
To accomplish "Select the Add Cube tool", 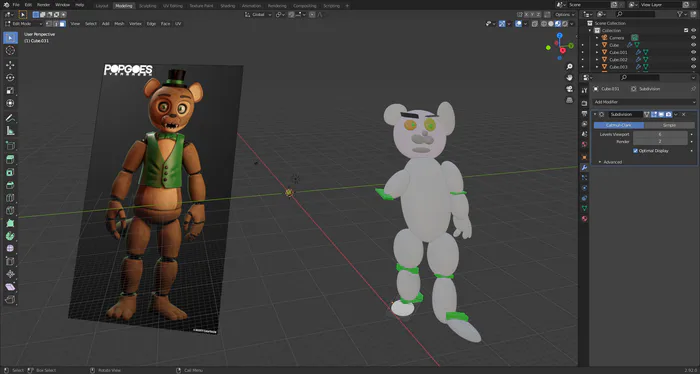I will pos(10,145).
